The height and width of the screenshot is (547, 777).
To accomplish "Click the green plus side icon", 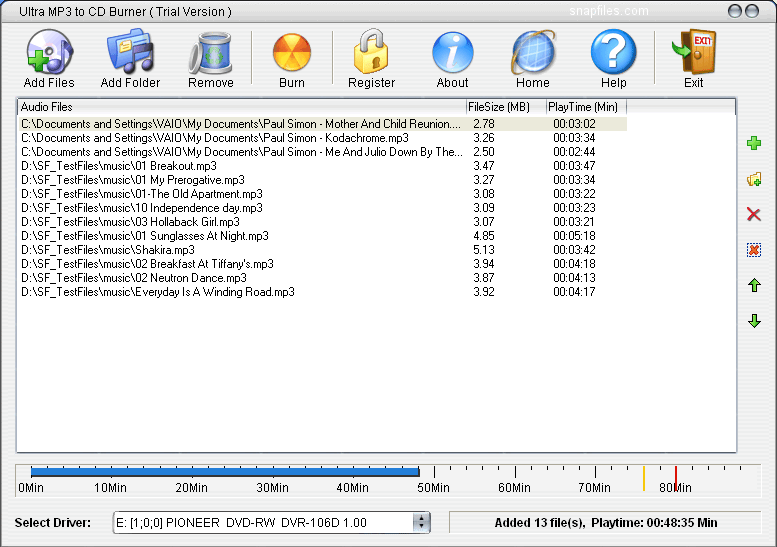I will click(x=754, y=144).
